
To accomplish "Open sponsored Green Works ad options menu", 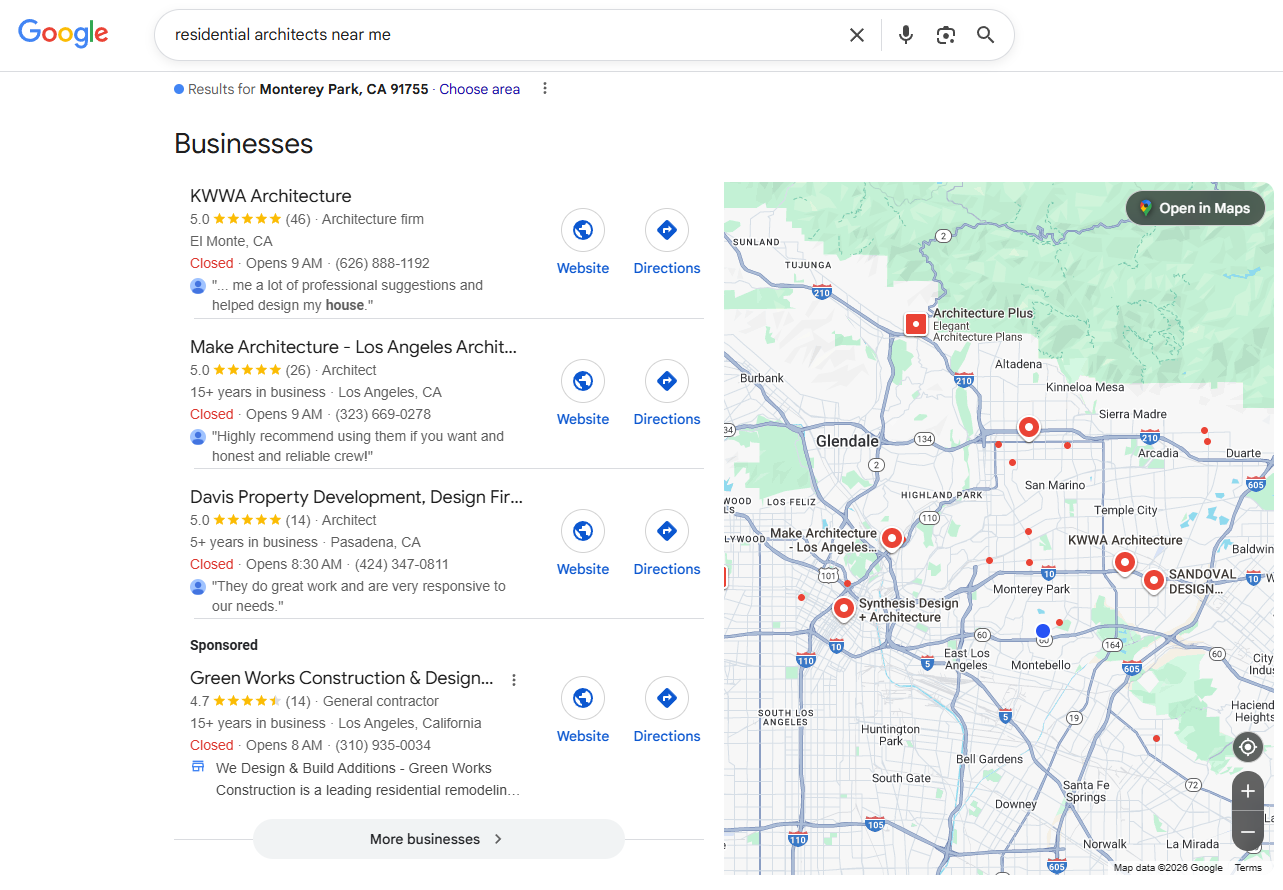I will [x=514, y=680].
